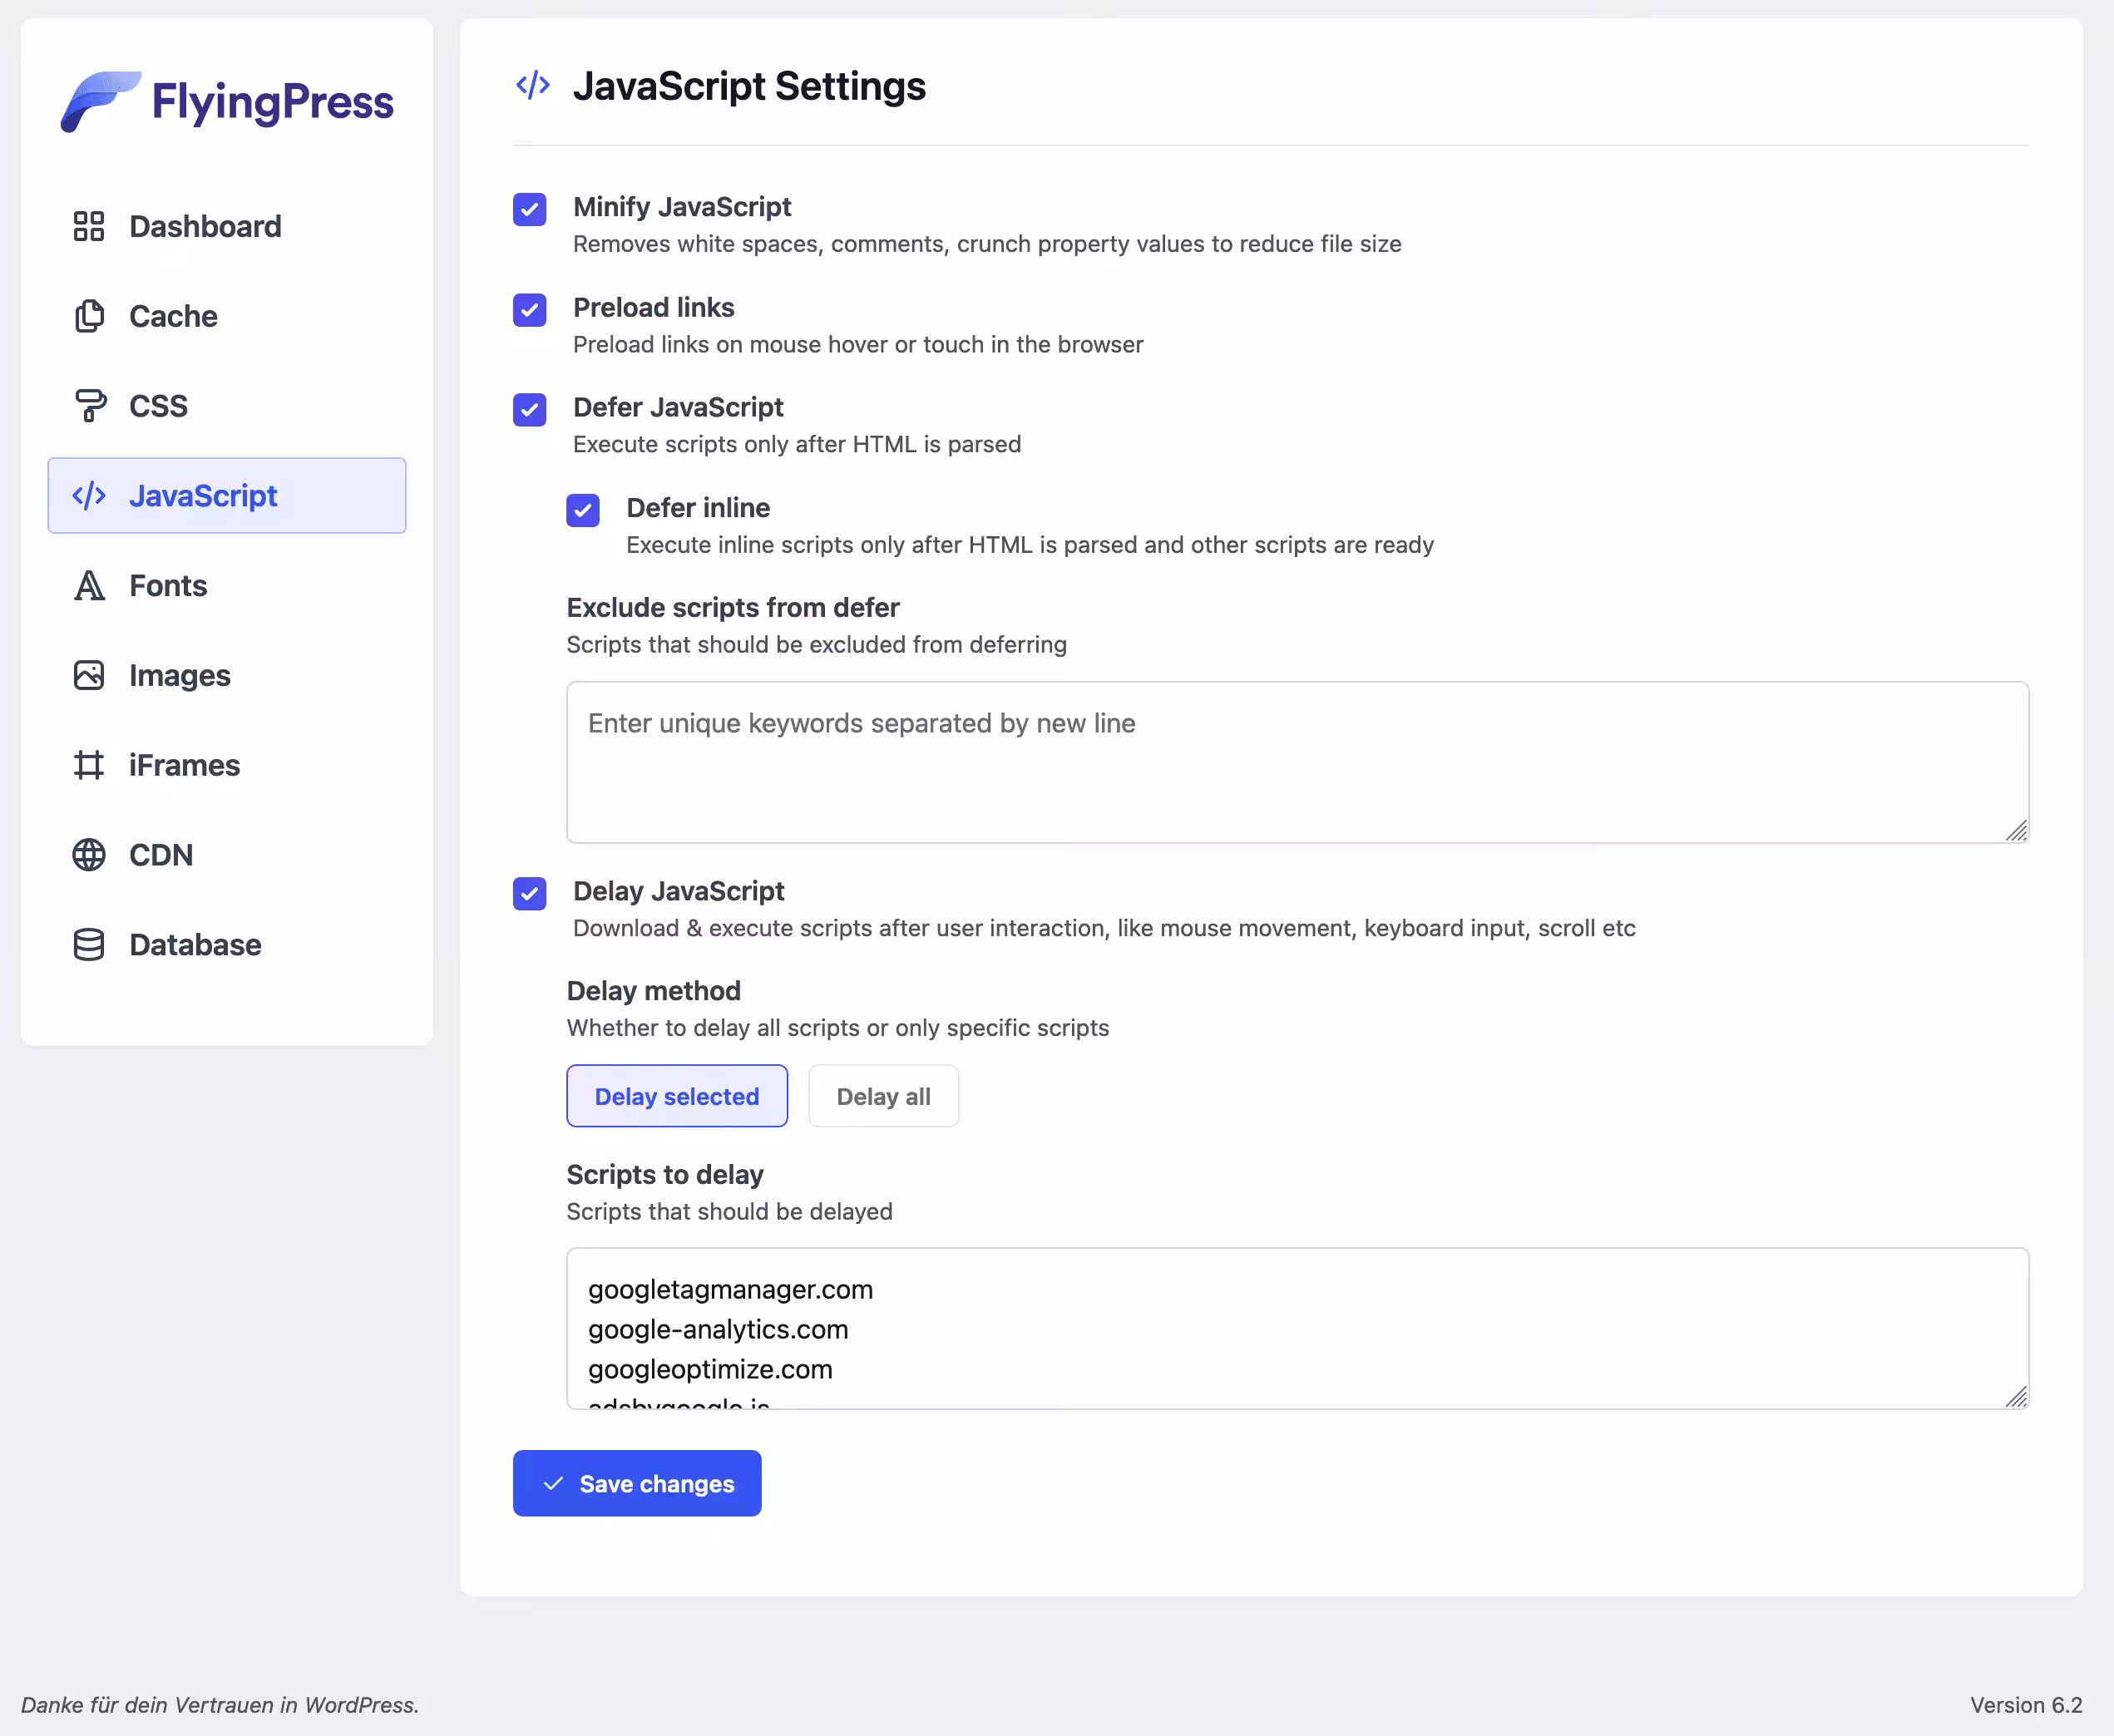Select the CSS paint roller icon
This screenshot has height=1736, width=2114.
point(89,405)
